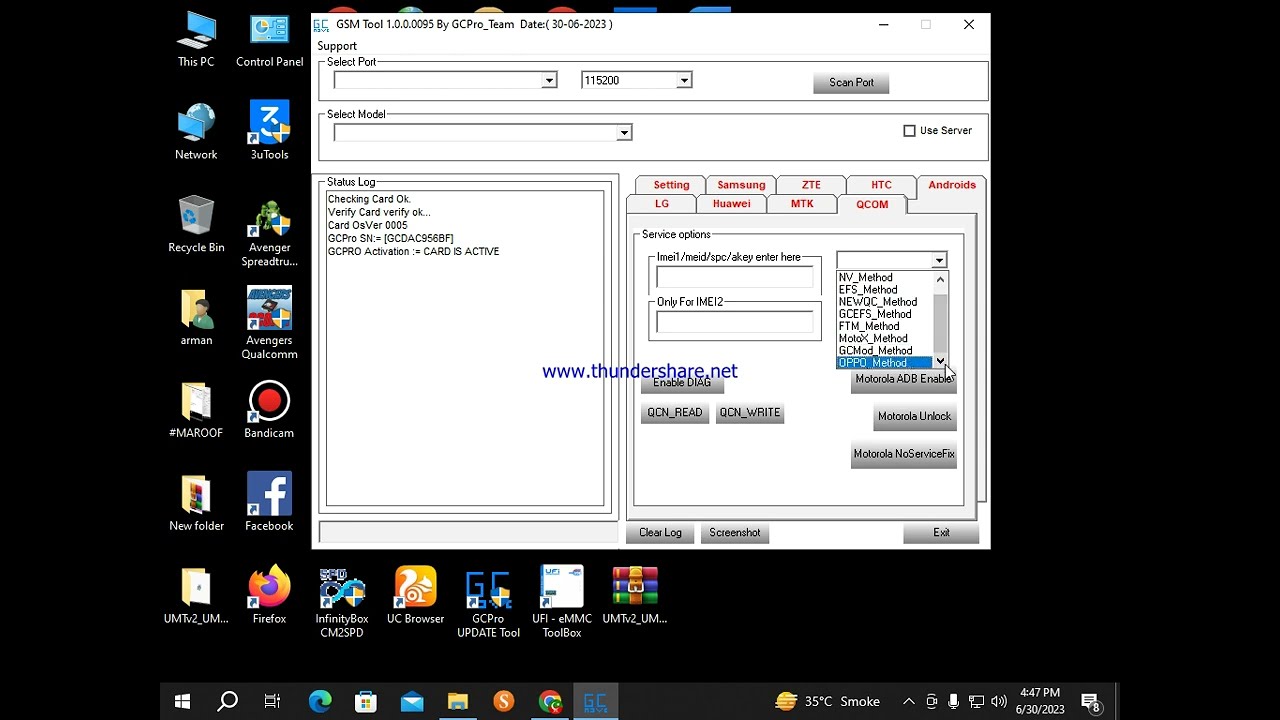Choose OPPO_Method from the list
Viewport: 1280px width, 720px height.
coord(884,362)
